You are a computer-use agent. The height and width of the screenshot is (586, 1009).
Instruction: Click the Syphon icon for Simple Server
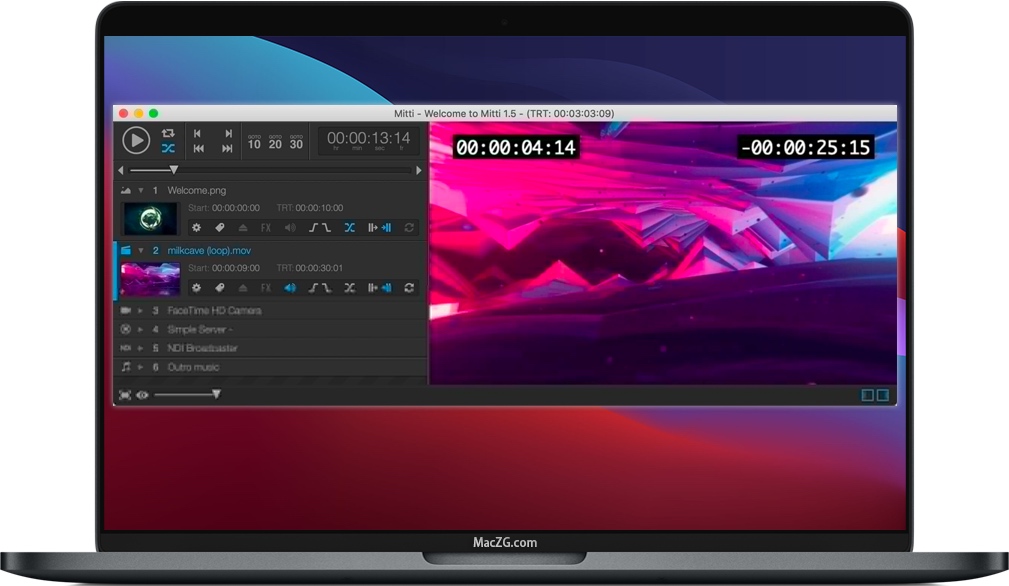click(x=125, y=329)
